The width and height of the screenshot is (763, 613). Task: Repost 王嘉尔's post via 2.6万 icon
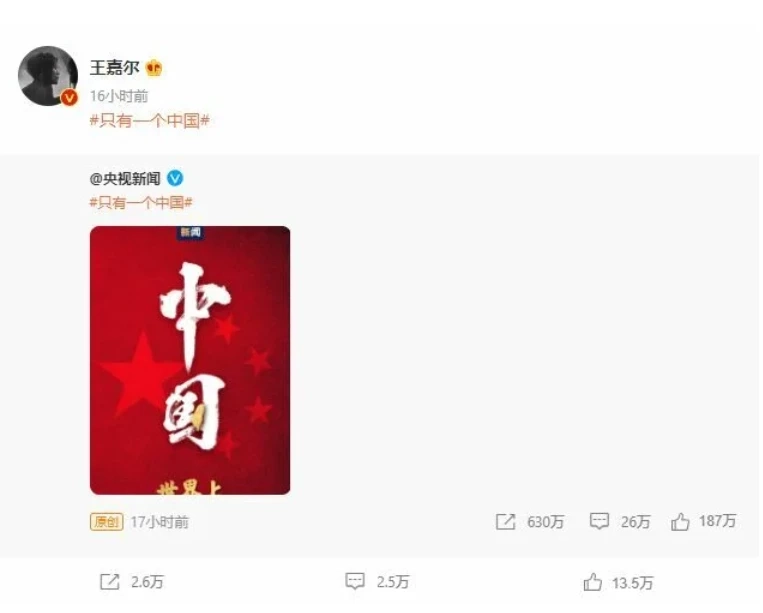[109, 582]
